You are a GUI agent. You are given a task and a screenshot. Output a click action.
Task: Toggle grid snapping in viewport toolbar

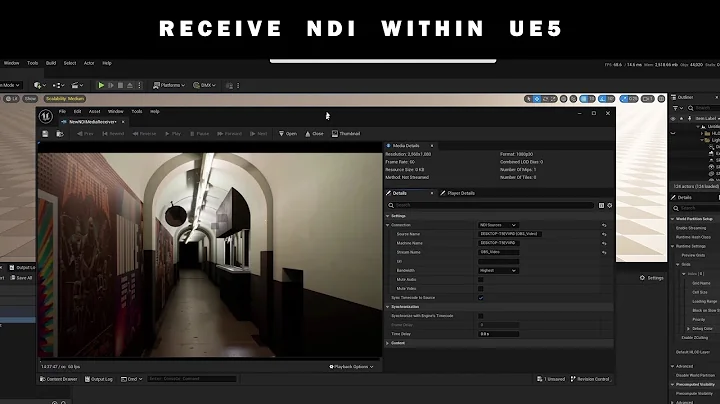click(584, 99)
